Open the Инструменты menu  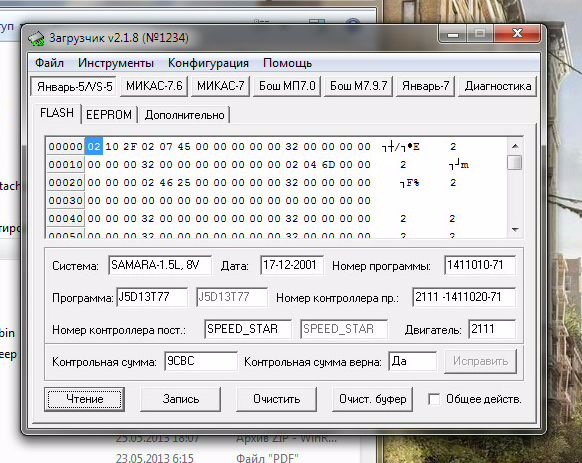(116, 63)
